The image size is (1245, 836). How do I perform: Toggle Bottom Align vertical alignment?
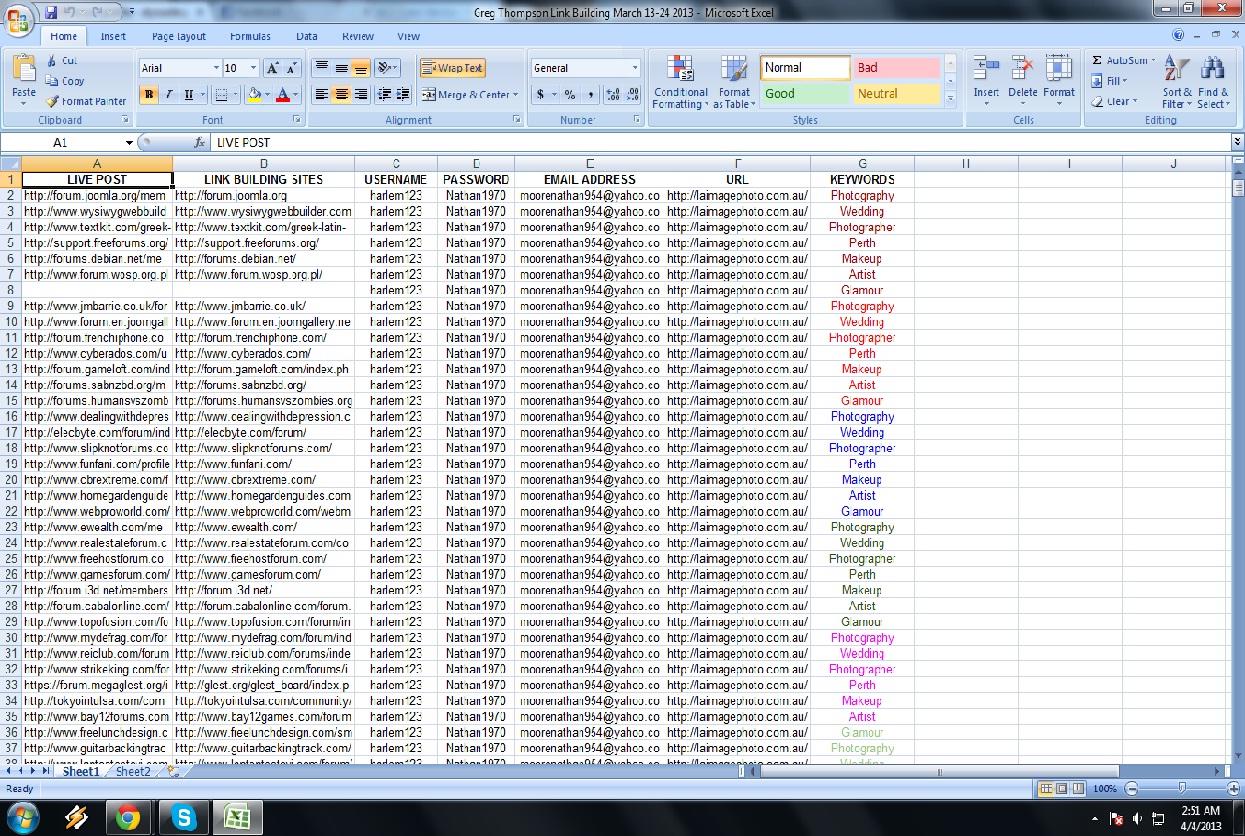[360, 68]
